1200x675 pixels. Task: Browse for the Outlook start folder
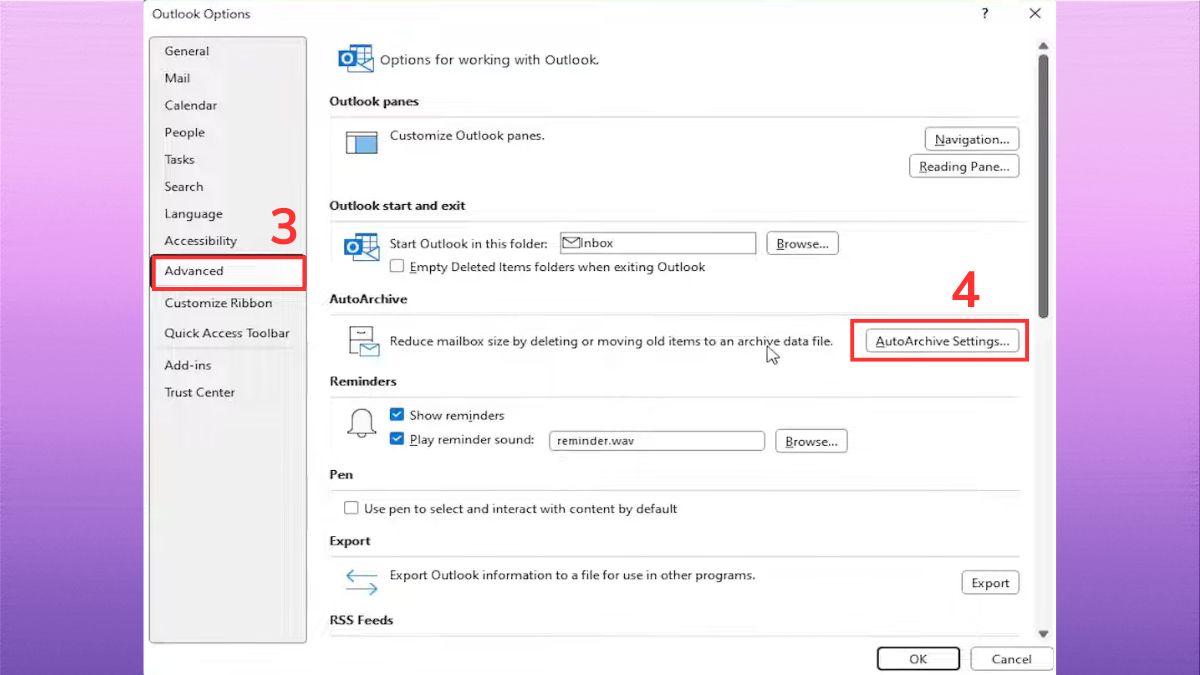point(802,243)
